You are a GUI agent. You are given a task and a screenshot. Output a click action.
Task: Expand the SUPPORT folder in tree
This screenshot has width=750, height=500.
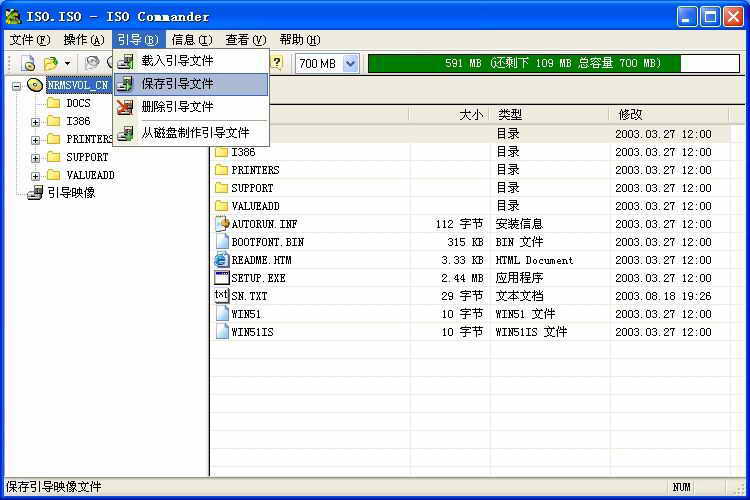36,158
